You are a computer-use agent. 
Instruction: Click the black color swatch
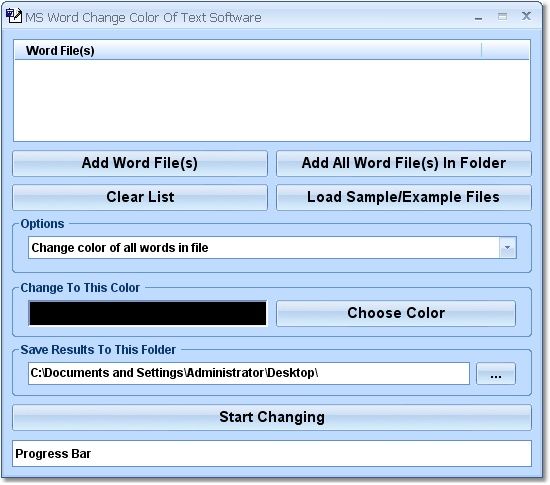[148, 313]
